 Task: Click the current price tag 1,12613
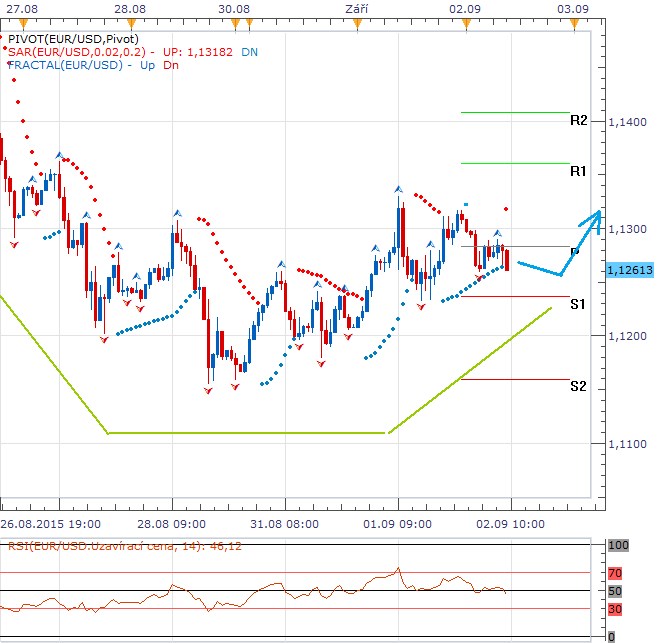(629, 270)
